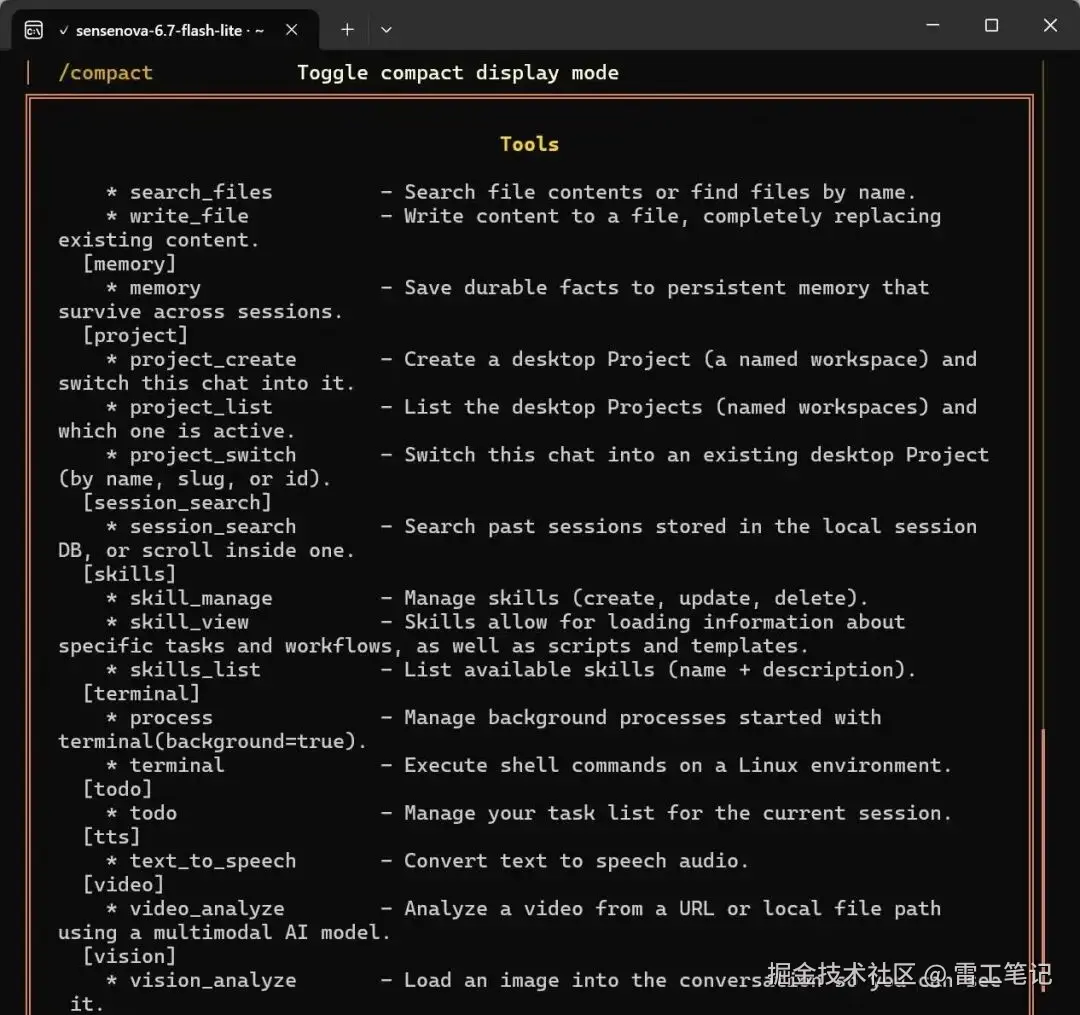The image size is (1080, 1015).
Task: Open a new terminal tab with plus
Action: 347,30
